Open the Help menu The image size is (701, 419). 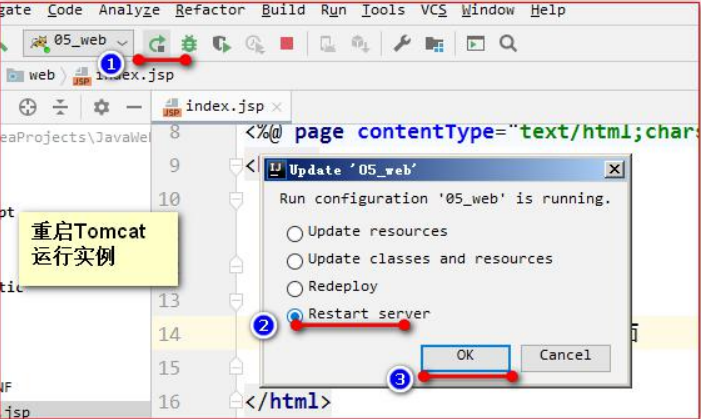(548, 10)
